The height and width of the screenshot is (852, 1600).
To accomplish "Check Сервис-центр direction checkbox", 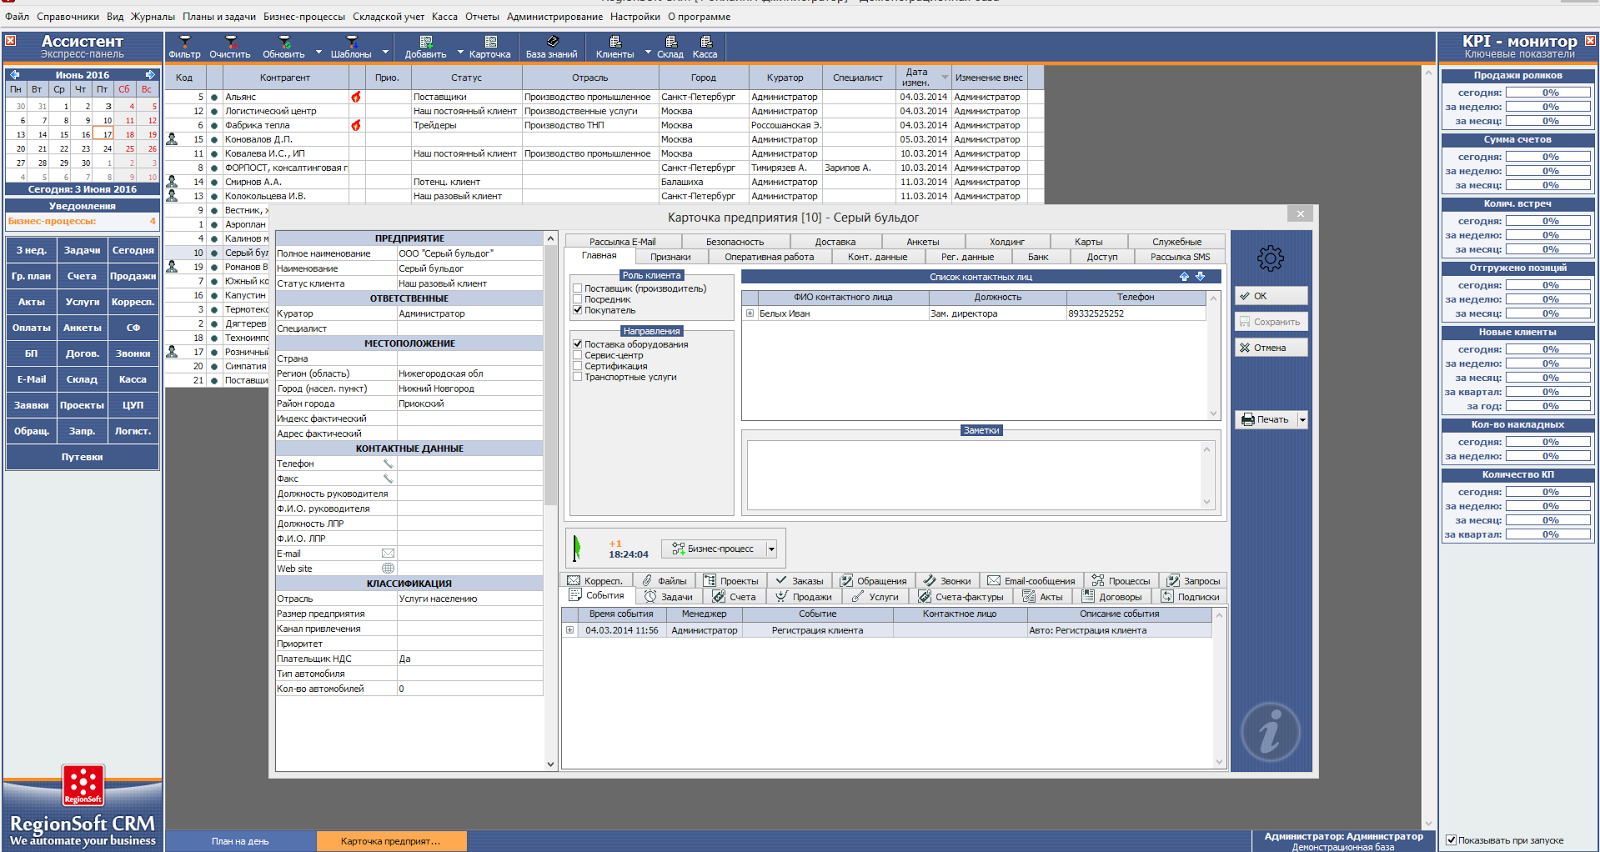I will tap(578, 356).
